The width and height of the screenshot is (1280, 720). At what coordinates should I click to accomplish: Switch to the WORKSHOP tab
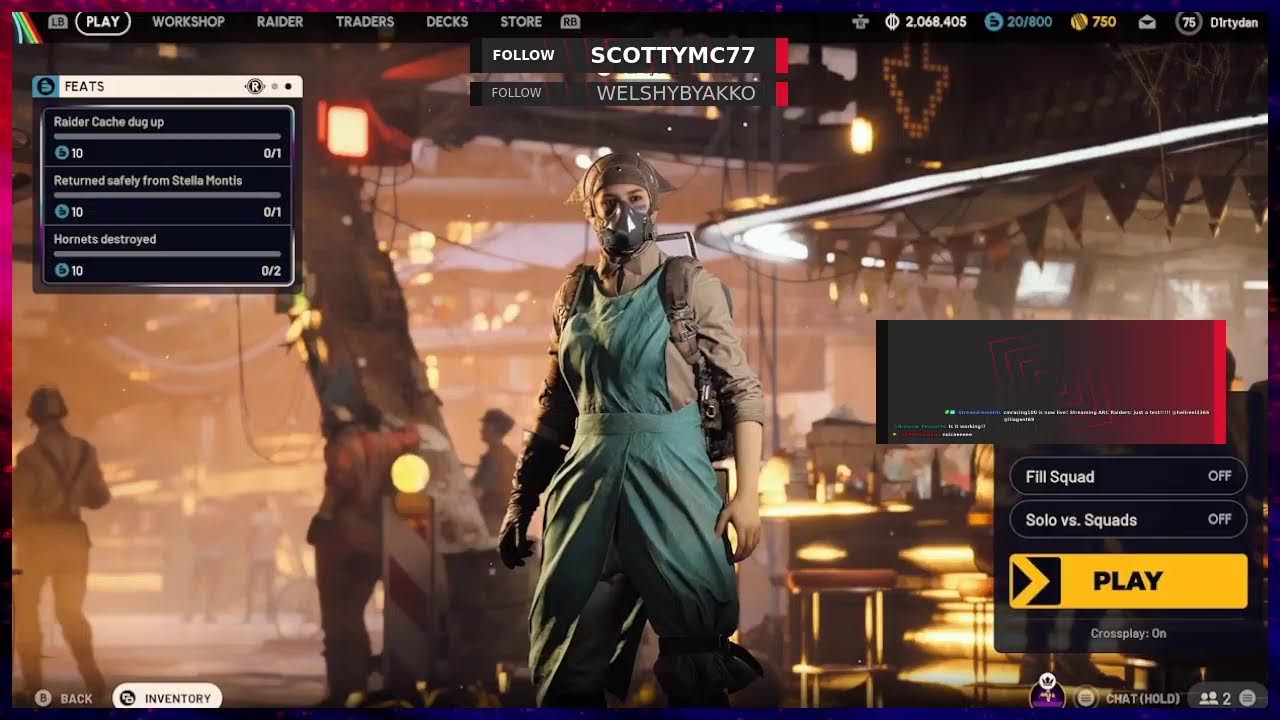pyautogui.click(x=188, y=21)
